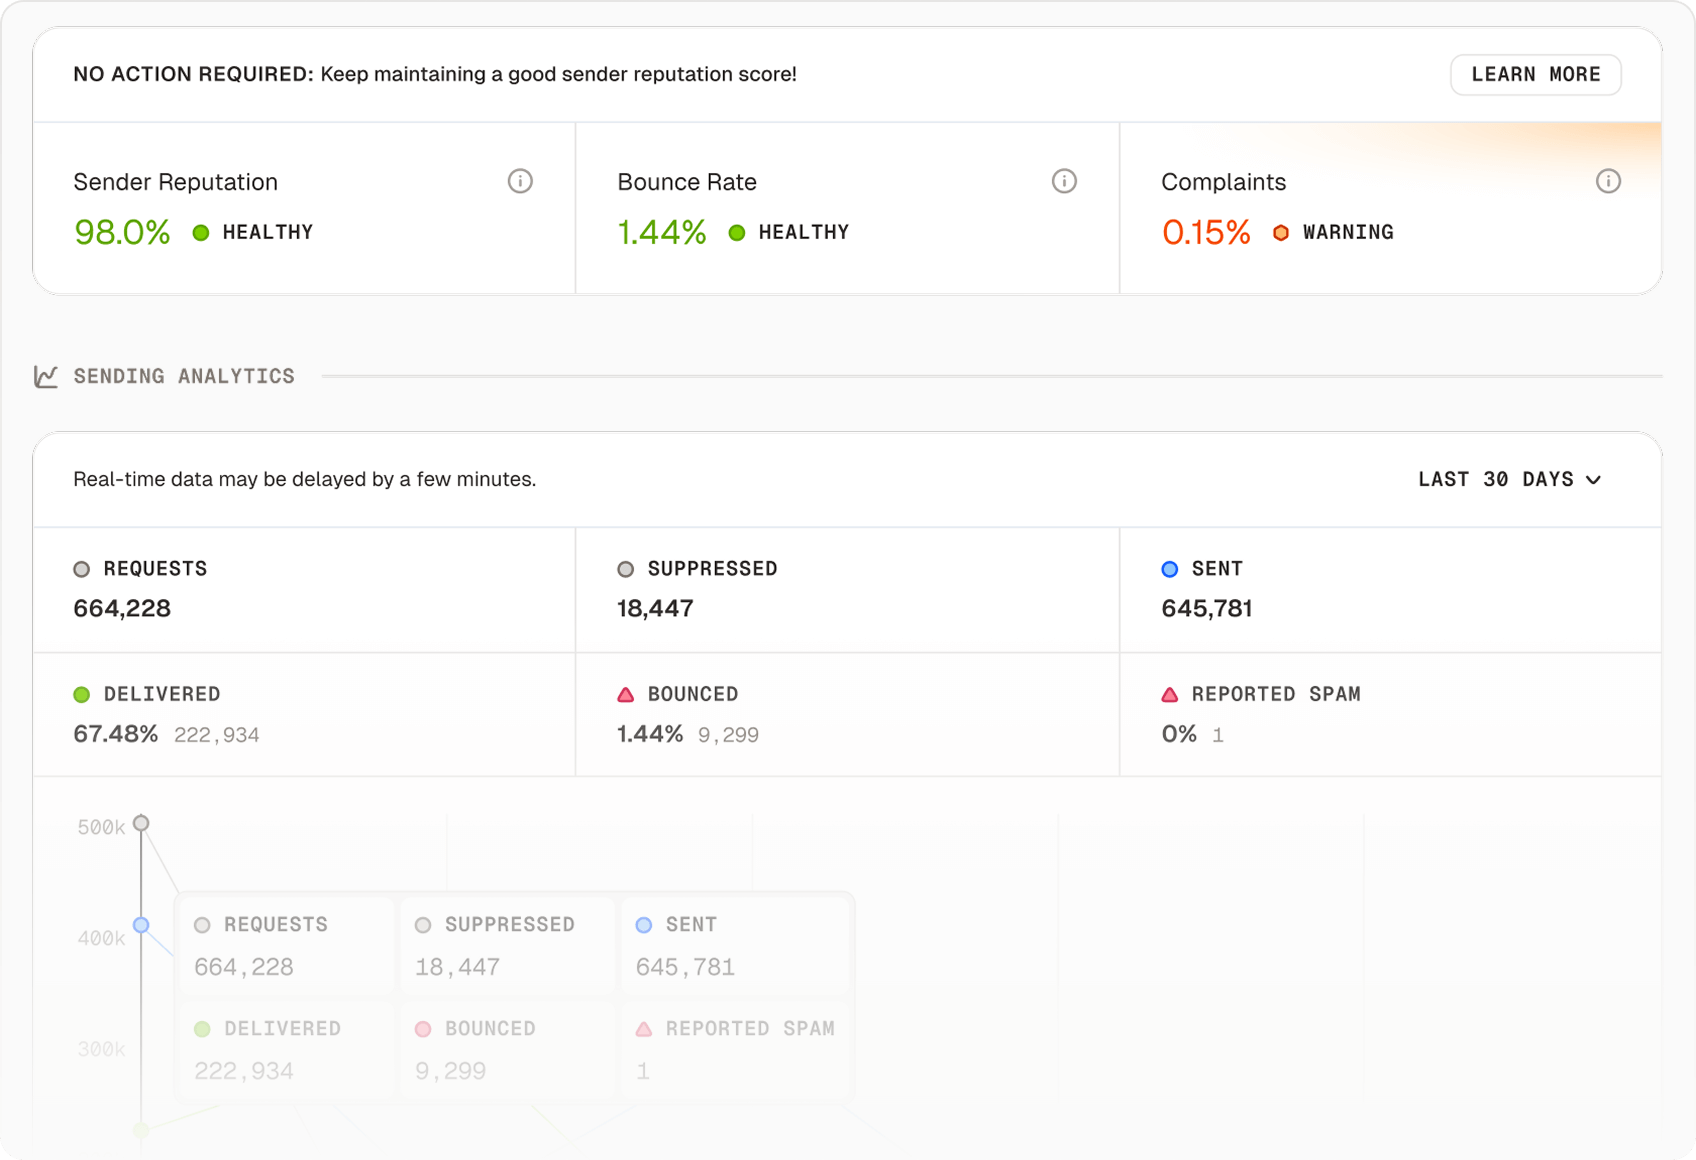Select the 500k data point on the chart
The width and height of the screenshot is (1696, 1160).
tap(139, 822)
